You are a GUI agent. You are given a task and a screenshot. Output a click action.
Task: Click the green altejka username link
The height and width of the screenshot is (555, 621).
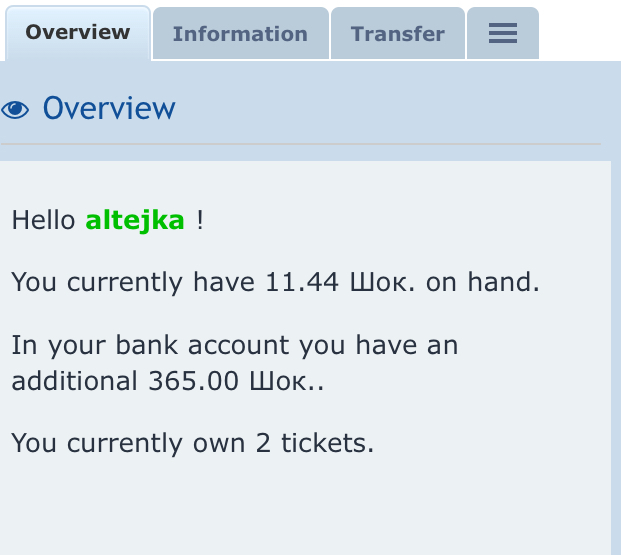click(x=135, y=220)
